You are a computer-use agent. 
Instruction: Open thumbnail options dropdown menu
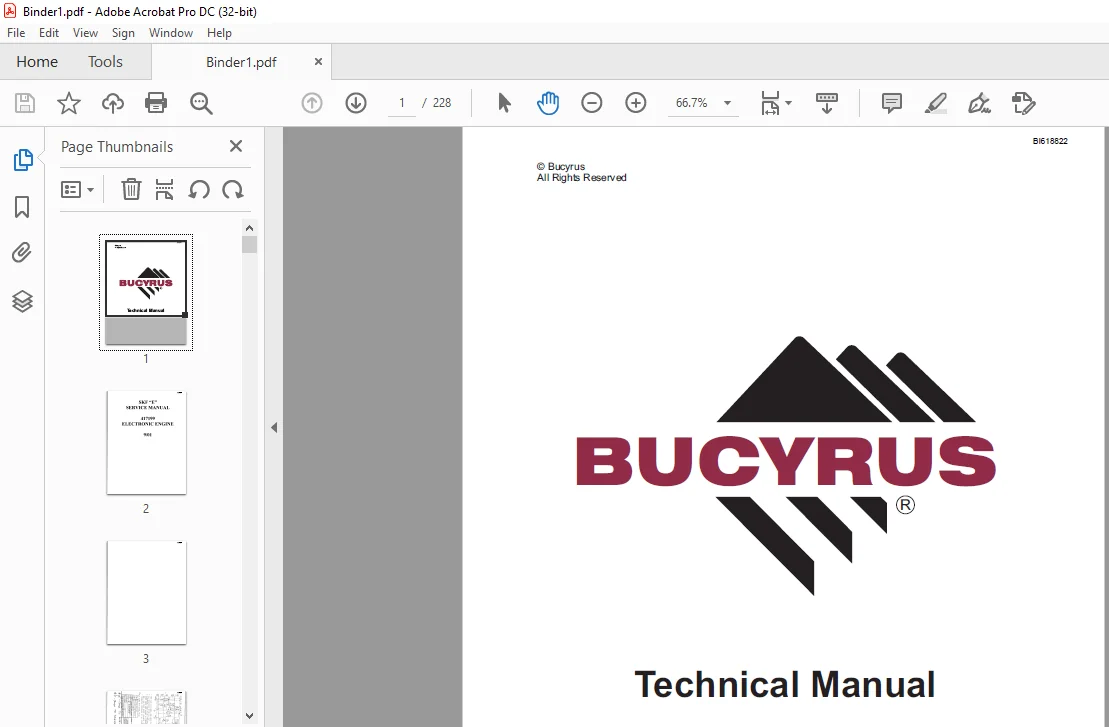[77, 190]
